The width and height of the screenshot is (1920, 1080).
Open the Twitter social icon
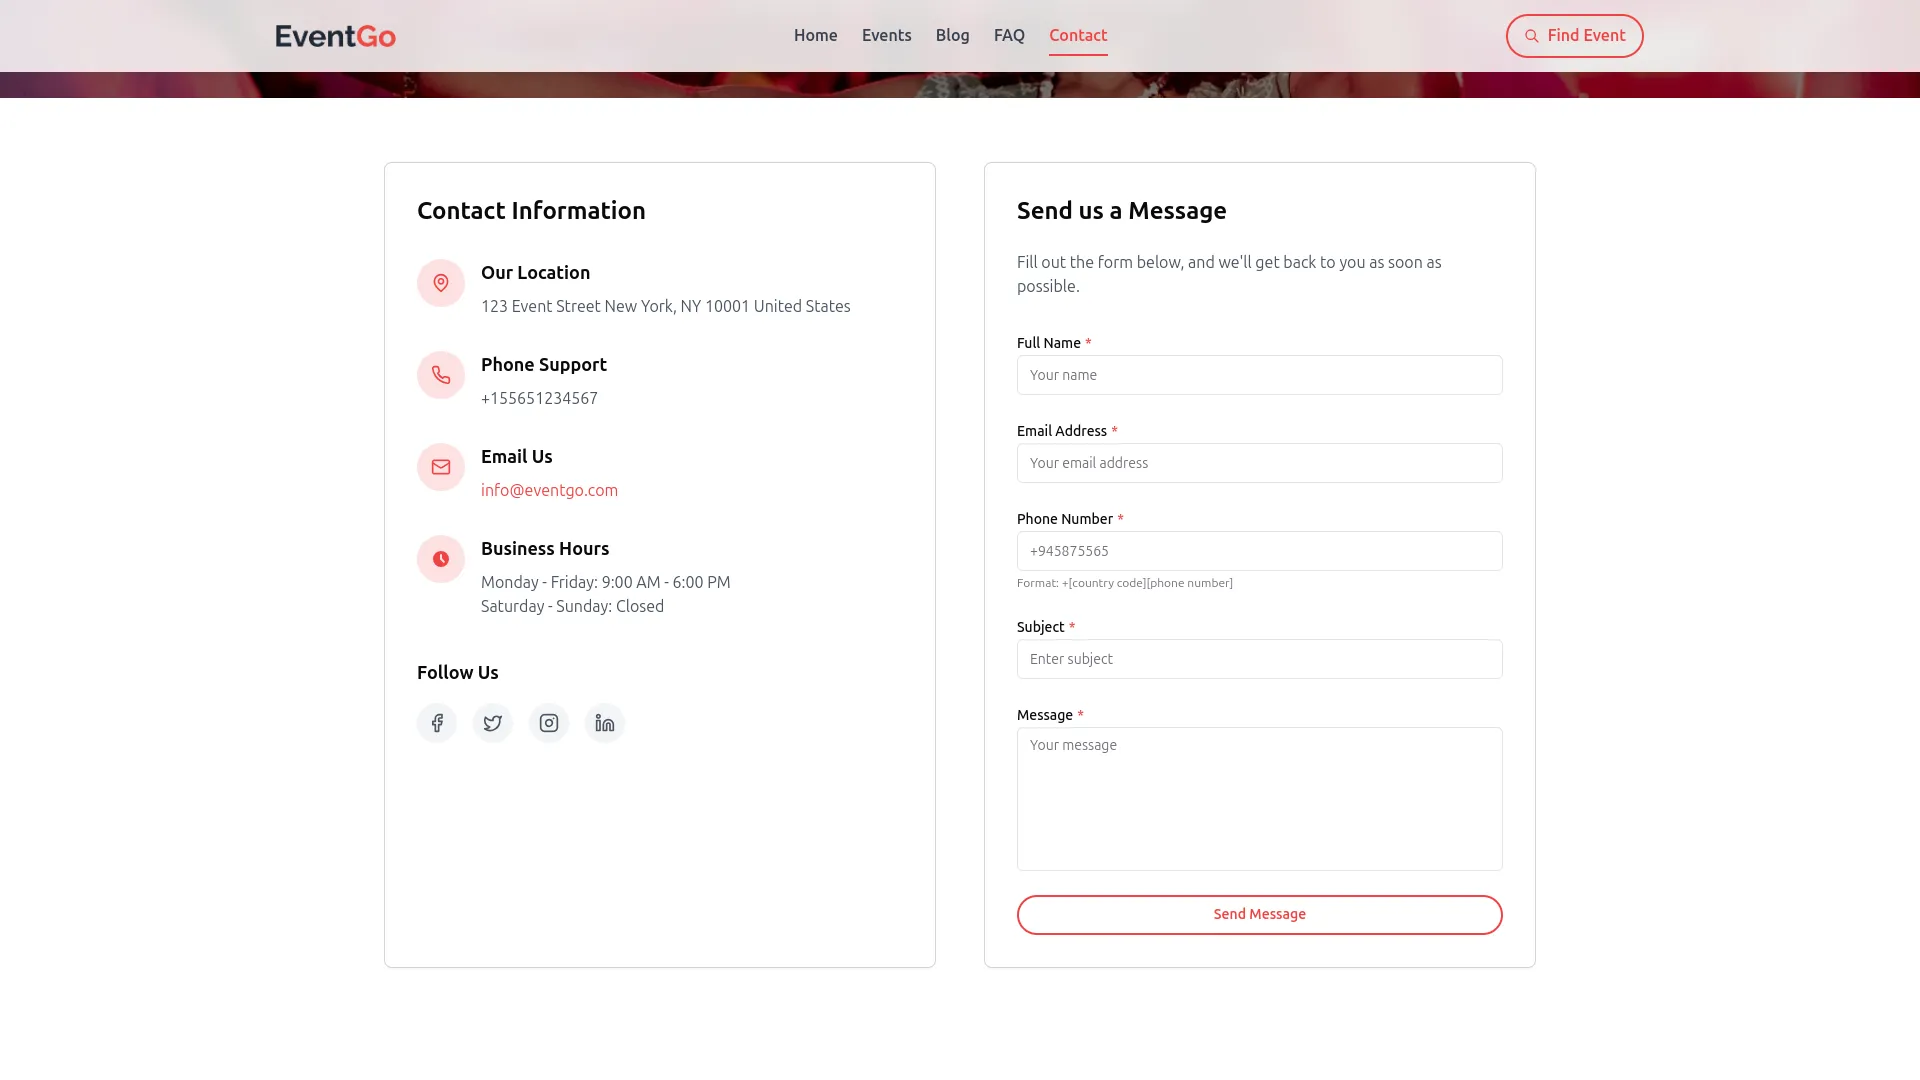click(x=493, y=723)
